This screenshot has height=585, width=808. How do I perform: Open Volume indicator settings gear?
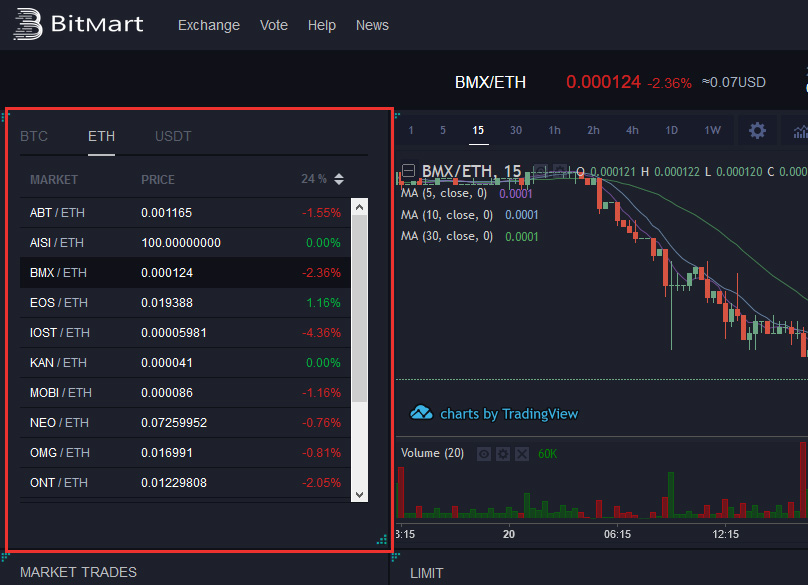[x=503, y=454]
